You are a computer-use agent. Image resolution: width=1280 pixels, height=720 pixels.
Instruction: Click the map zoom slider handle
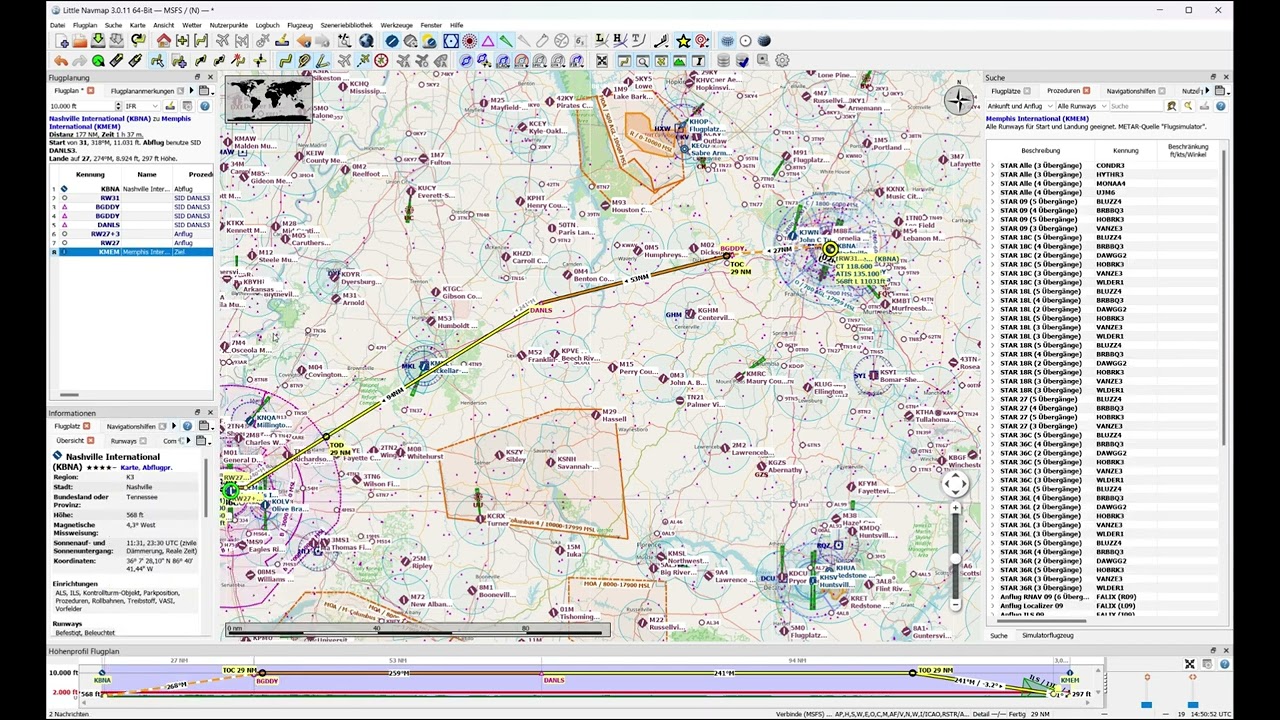[x=955, y=560]
